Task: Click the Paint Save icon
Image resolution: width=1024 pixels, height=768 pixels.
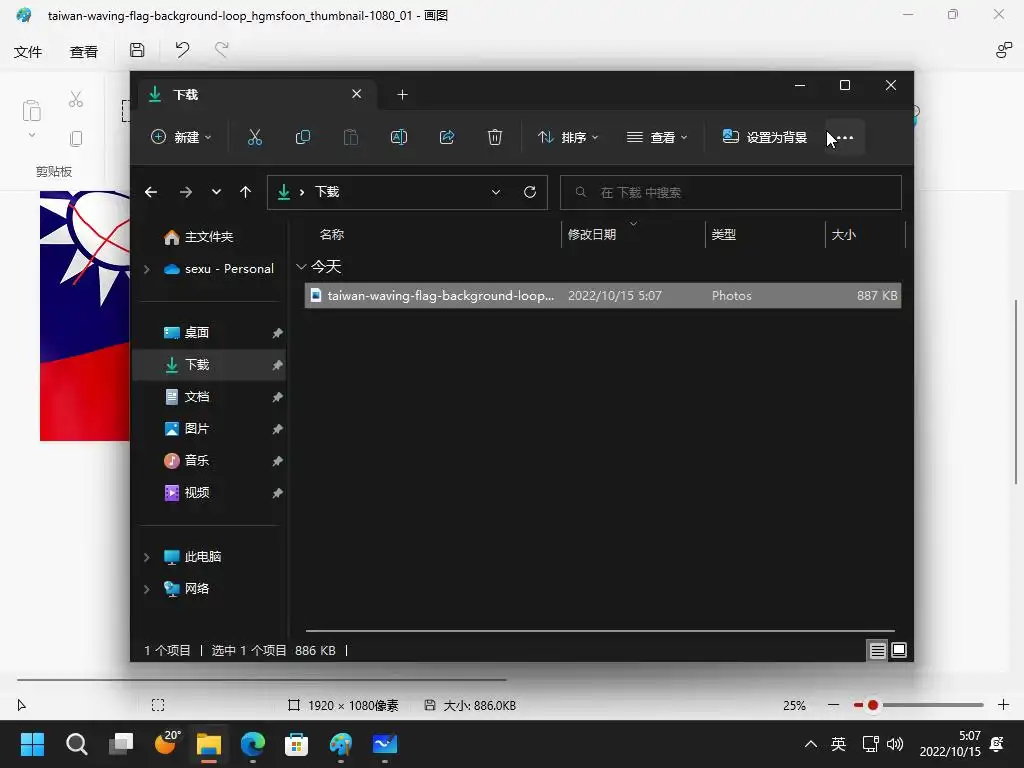Action: tap(137, 50)
